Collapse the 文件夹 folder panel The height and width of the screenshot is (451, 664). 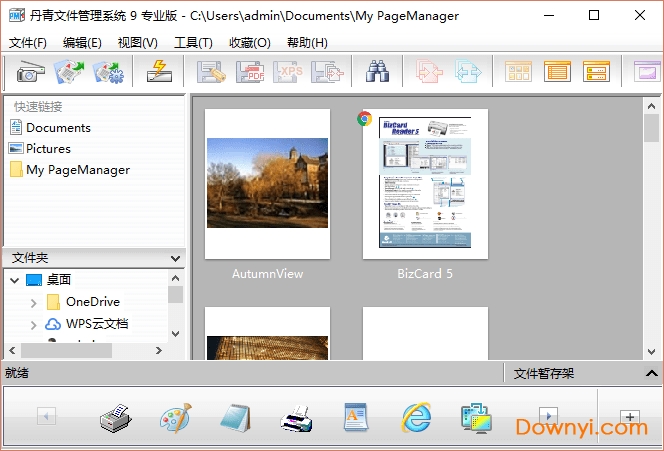[175, 258]
